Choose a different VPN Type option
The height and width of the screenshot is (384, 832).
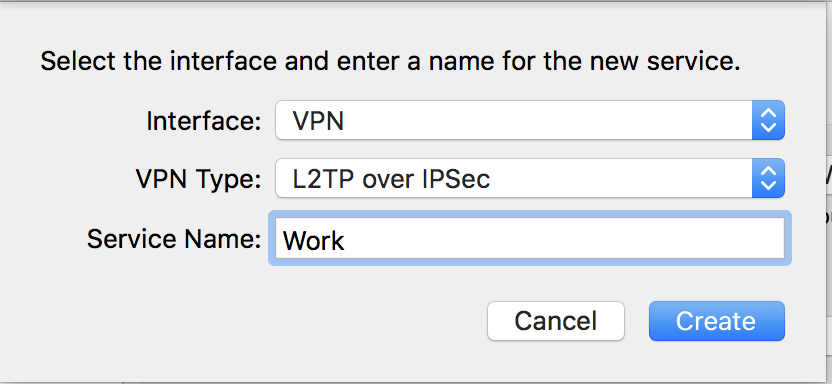point(530,178)
